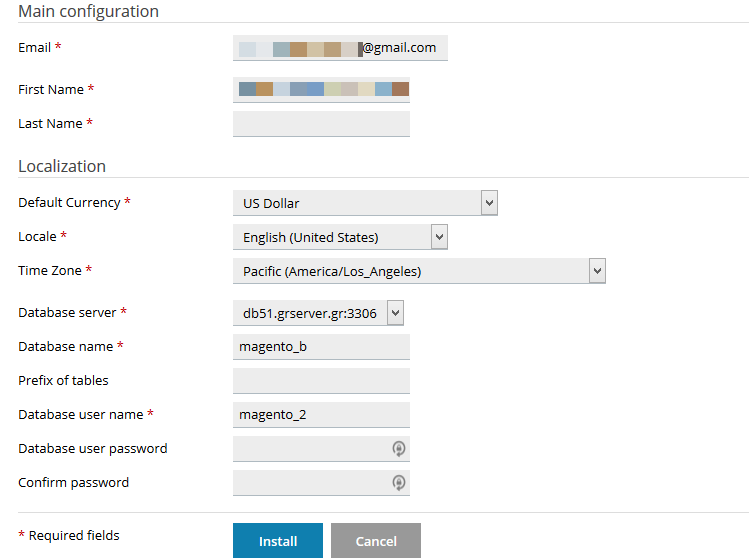
Task: Click the Last Name label
Action: (x=50, y=123)
